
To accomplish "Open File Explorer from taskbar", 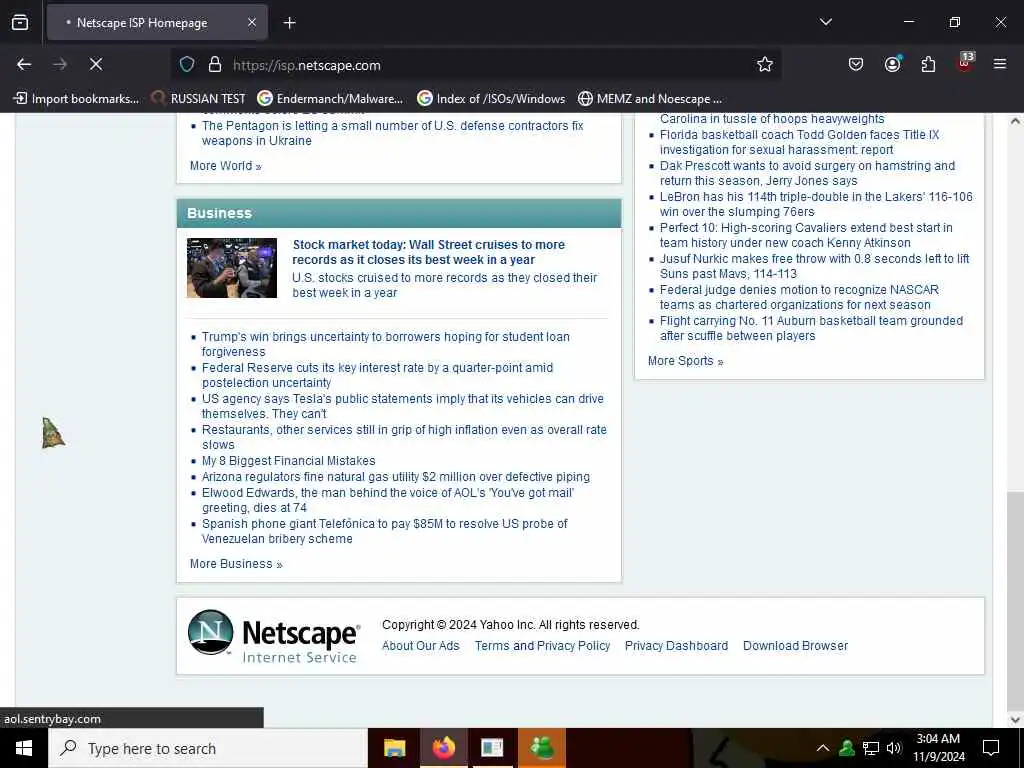I will coord(394,748).
